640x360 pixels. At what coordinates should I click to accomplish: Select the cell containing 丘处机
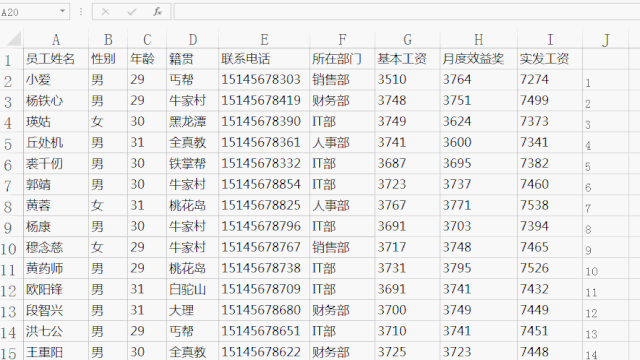[56, 142]
